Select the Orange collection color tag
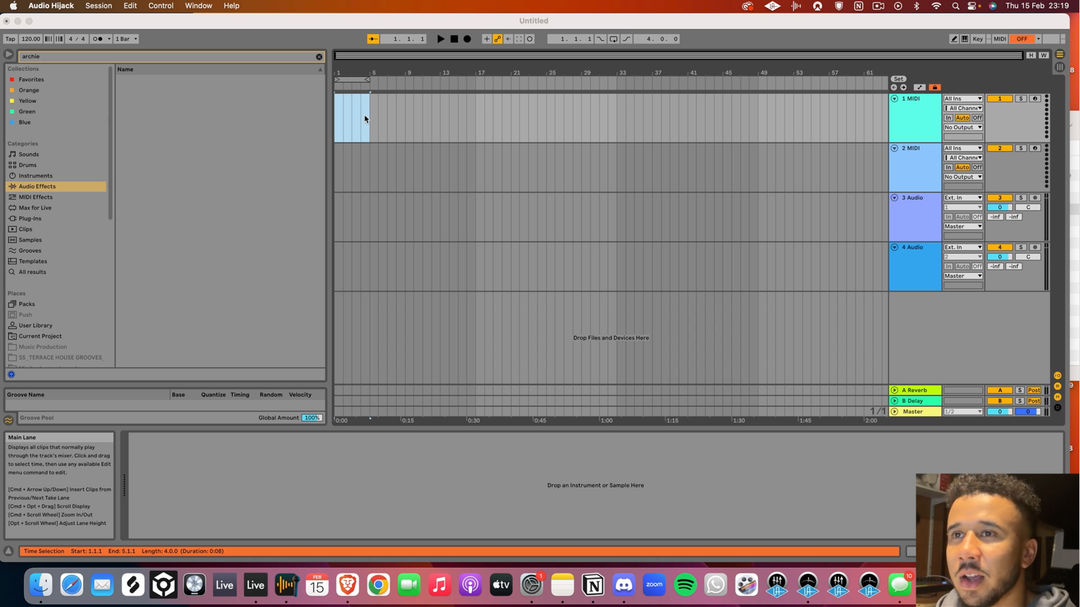Viewport: 1080px width, 607px height. (28, 90)
